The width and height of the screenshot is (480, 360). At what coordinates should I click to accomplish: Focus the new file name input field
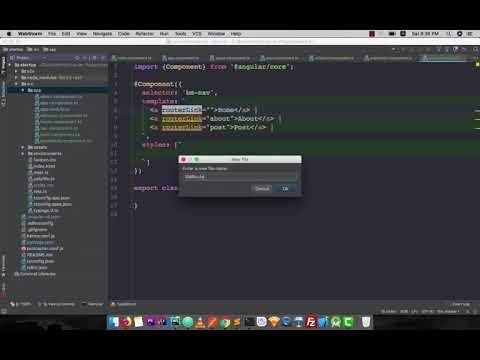240,177
